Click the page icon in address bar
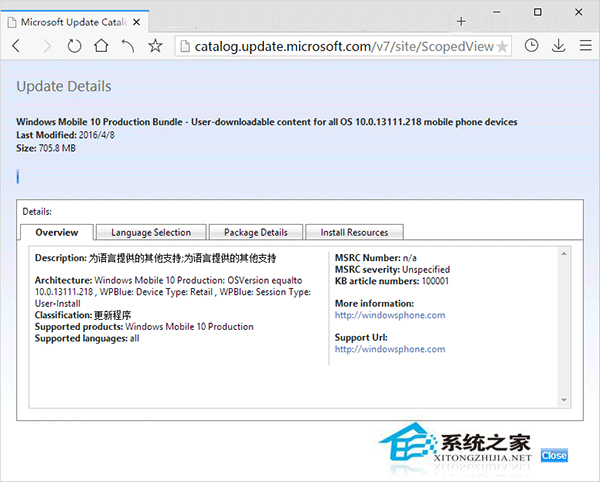The height and width of the screenshot is (482, 600). click(185, 46)
